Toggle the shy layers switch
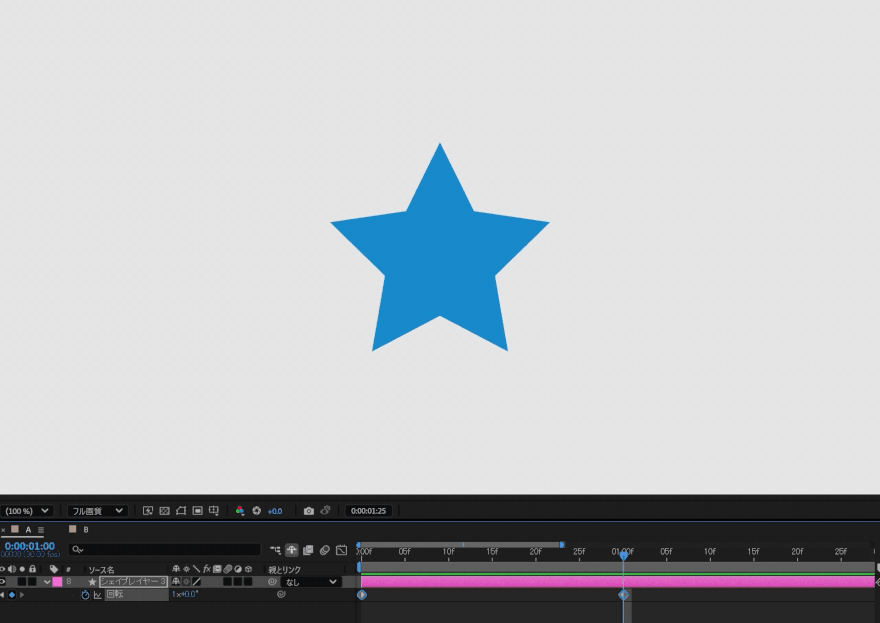 coord(292,550)
